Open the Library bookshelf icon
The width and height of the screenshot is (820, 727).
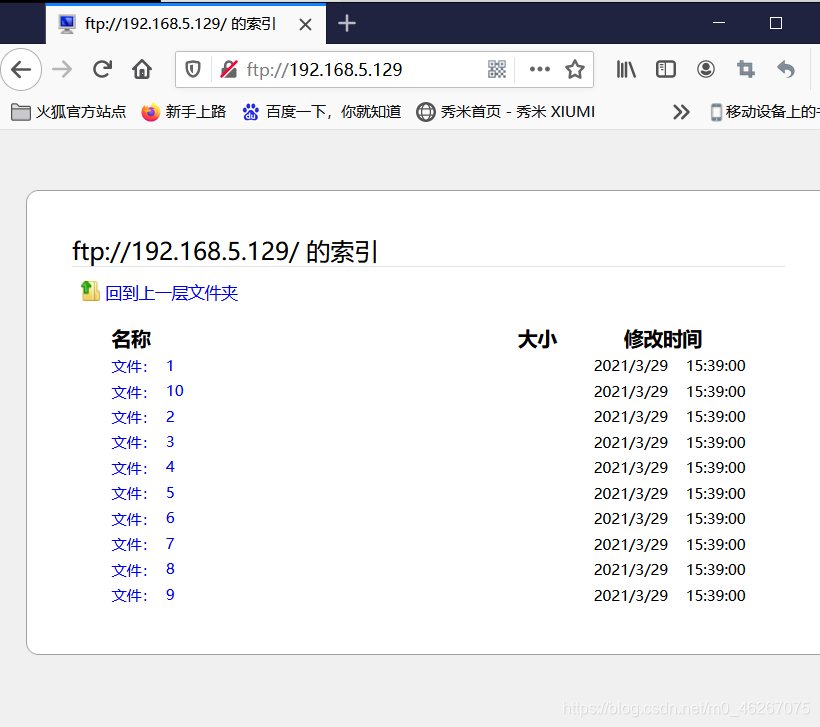[625, 69]
